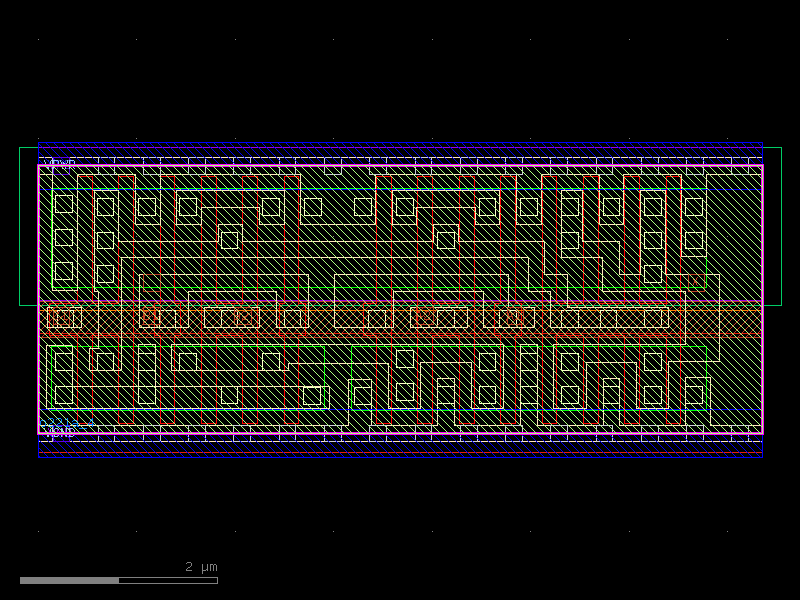Image resolution: width=800 pixels, height=600 pixels.
Task: Click the blue cell boundary outline
Action: coord(400,141)
